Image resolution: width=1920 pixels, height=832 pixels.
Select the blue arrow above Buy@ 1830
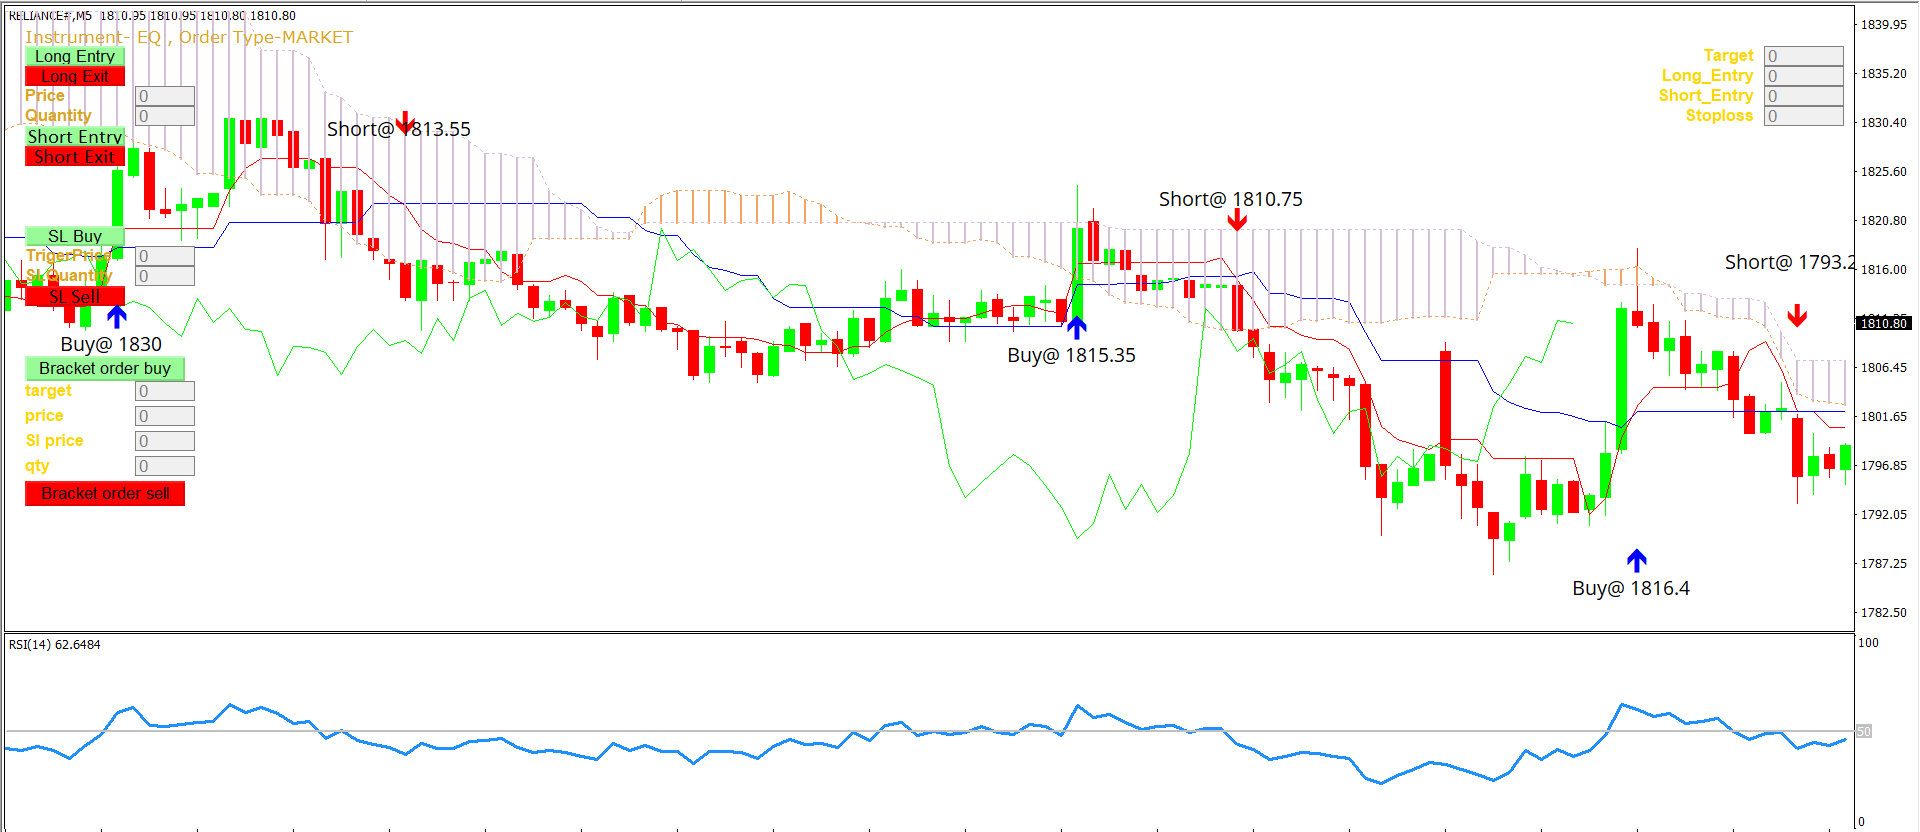(117, 317)
